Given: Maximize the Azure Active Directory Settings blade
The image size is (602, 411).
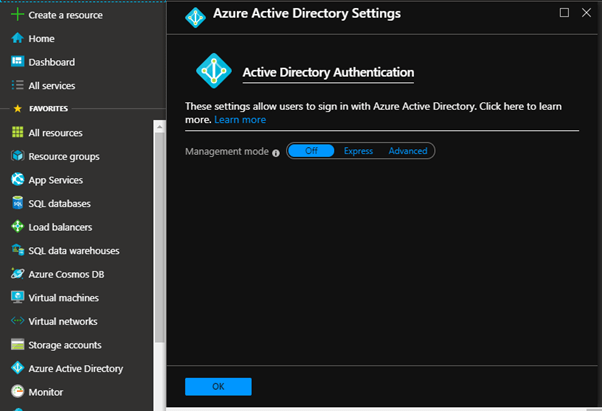Looking at the screenshot, I should click(564, 13).
